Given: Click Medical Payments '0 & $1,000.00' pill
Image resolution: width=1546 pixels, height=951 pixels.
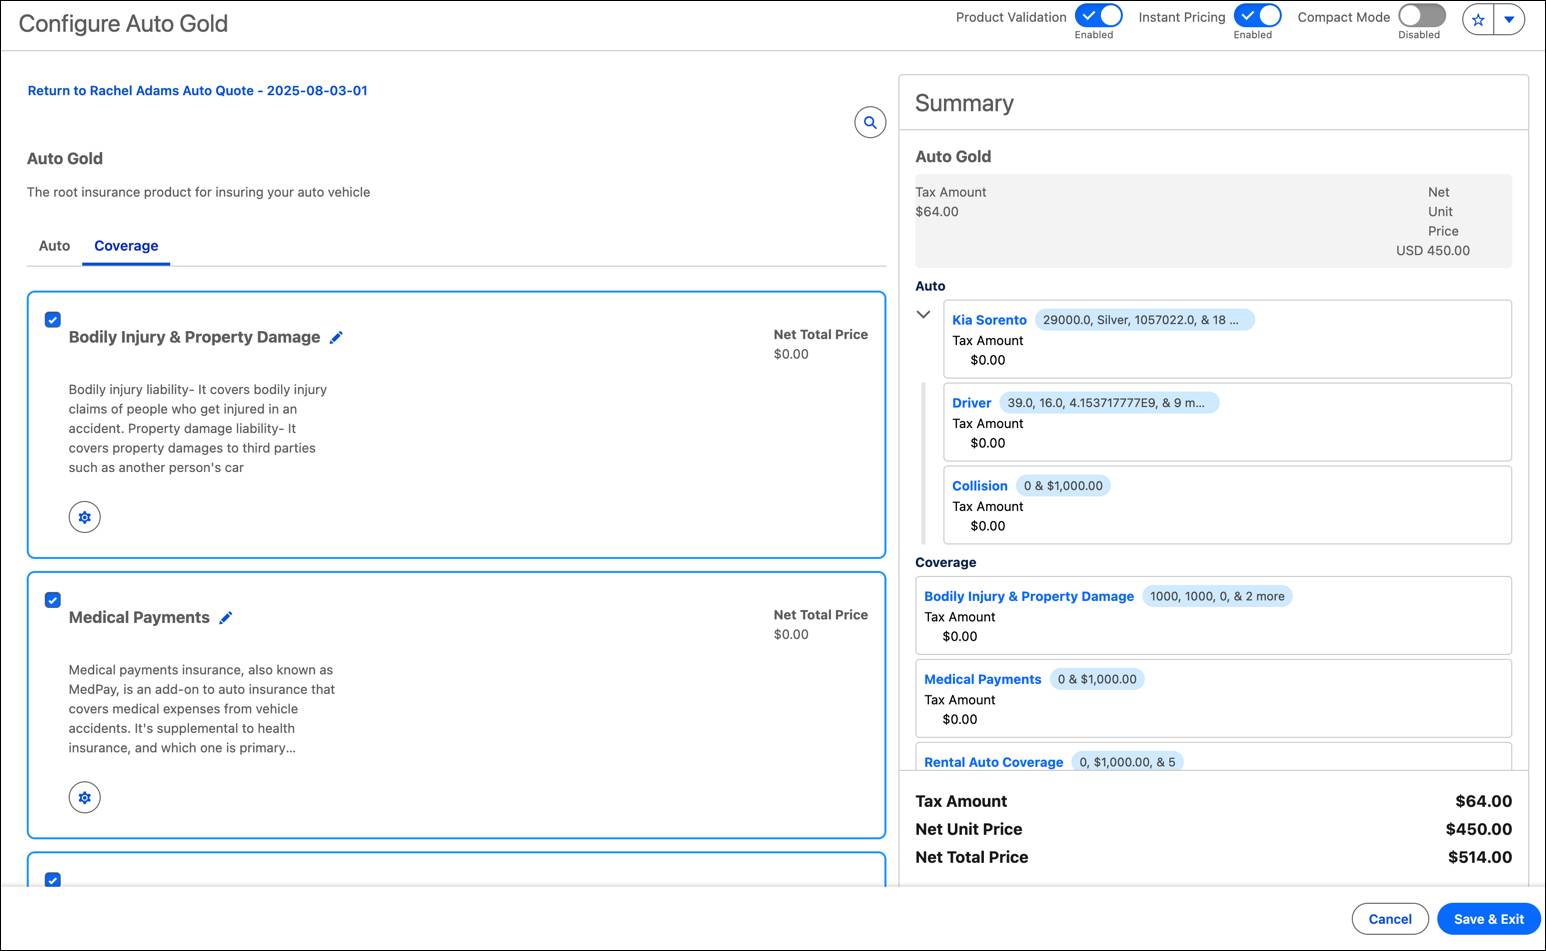Looking at the screenshot, I should tap(1097, 679).
